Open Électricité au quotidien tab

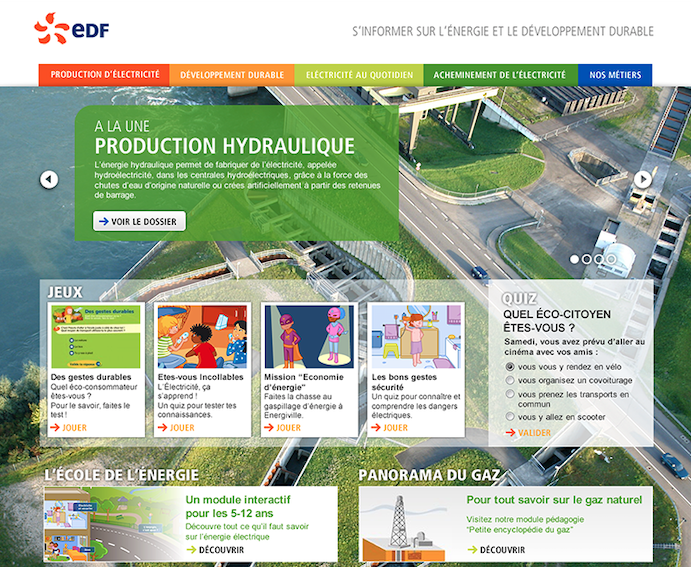[359, 75]
